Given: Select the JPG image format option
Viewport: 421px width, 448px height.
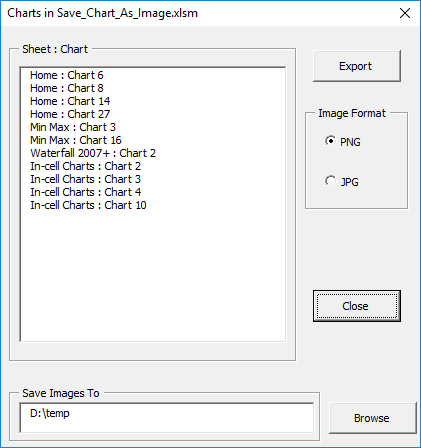Looking at the screenshot, I should click(x=342, y=182).
